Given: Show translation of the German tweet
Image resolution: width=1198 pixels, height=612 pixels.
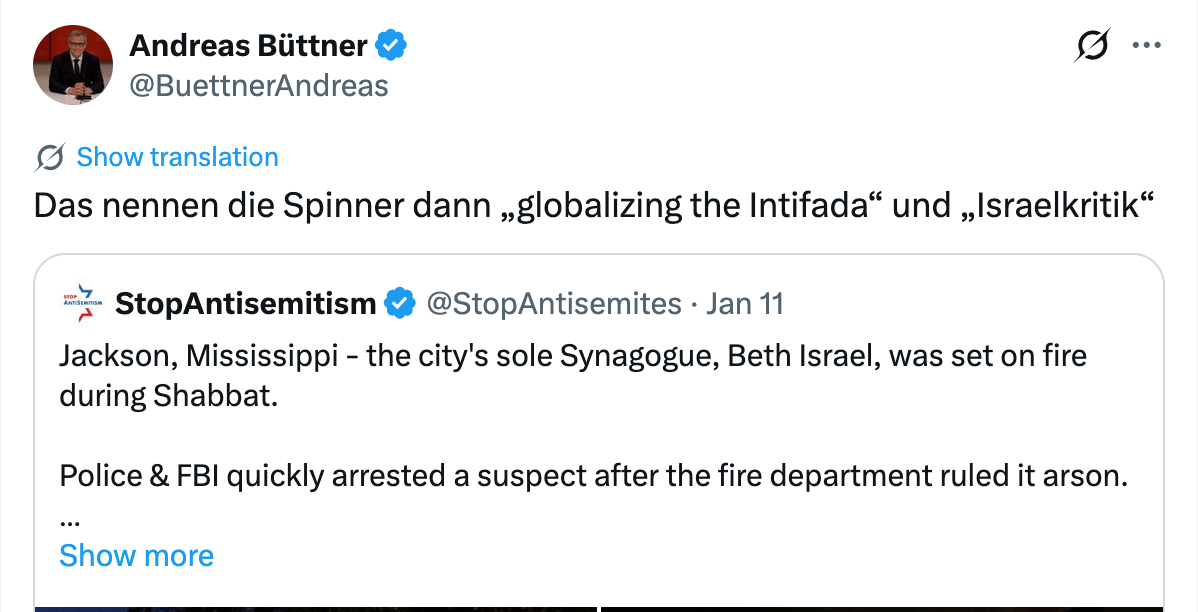Looking at the screenshot, I should (177, 157).
